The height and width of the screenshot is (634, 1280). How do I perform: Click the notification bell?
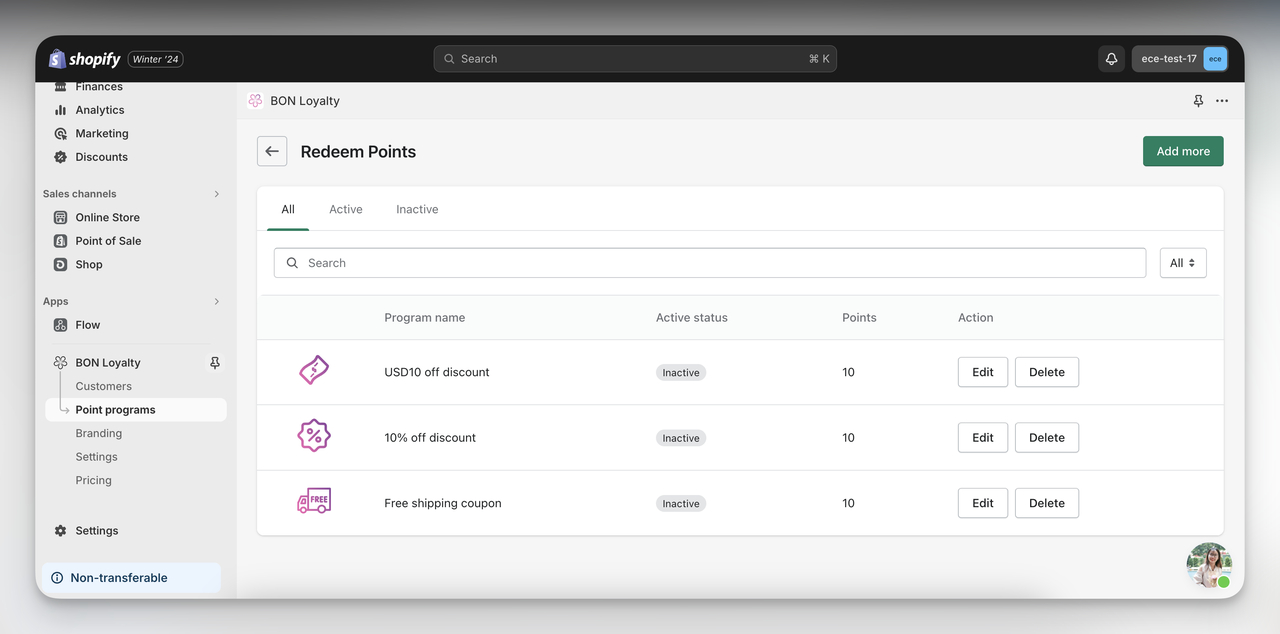pos(1111,58)
